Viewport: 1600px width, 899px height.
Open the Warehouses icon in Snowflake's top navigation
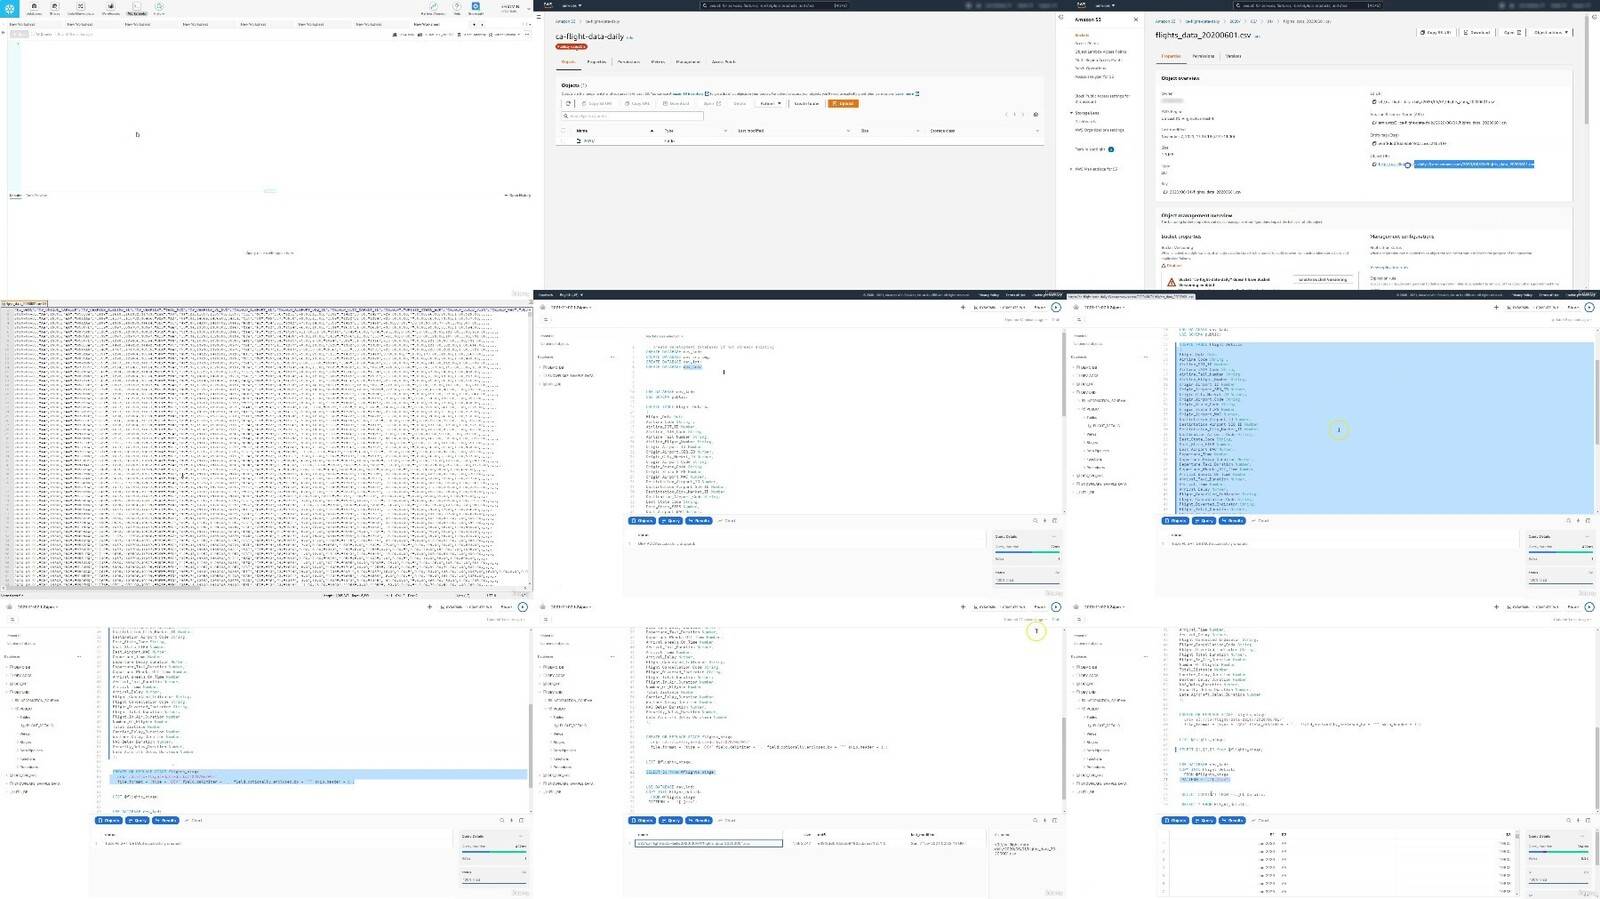click(x=111, y=9)
